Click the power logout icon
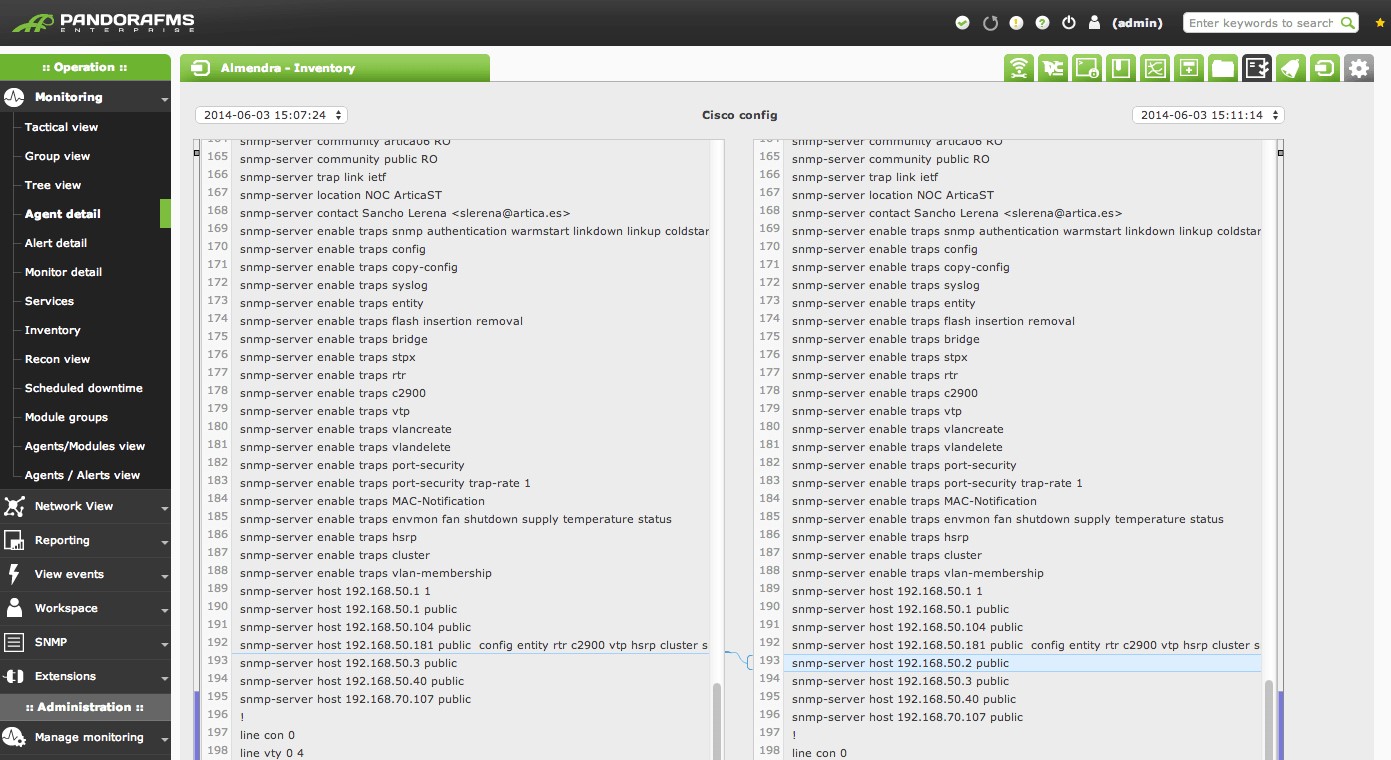 1068,23
